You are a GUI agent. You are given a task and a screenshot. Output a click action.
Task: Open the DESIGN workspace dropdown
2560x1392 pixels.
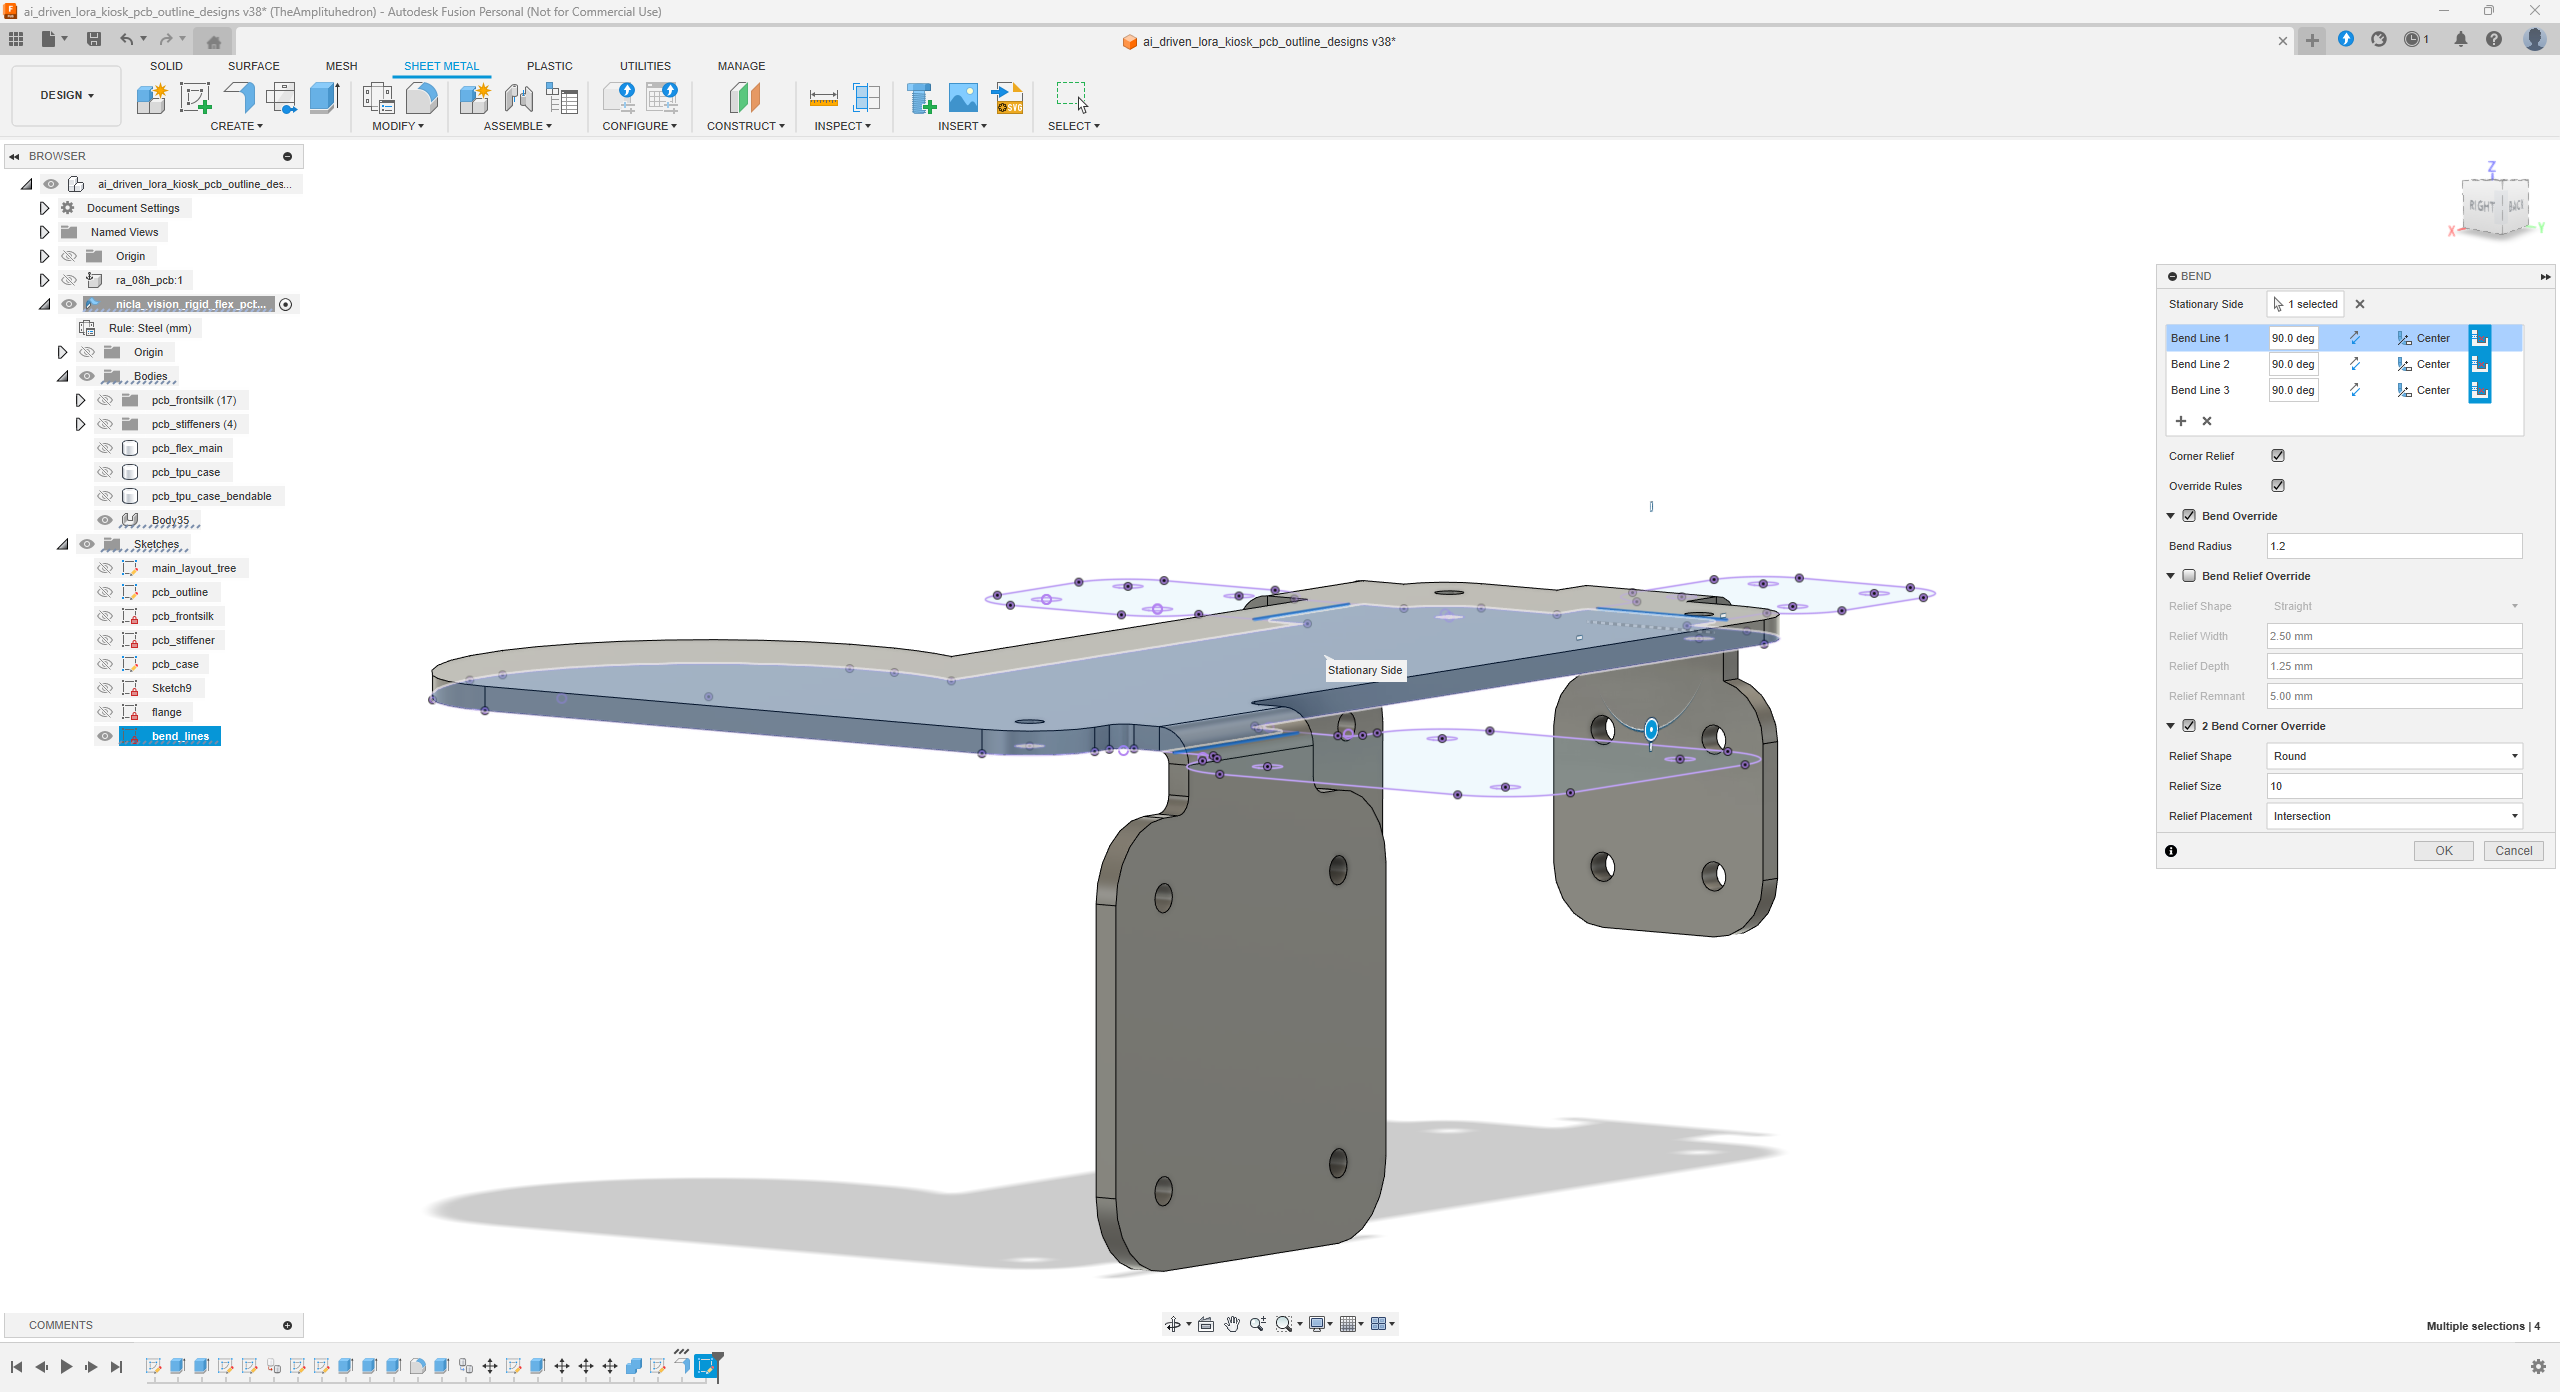[x=67, y=95]
